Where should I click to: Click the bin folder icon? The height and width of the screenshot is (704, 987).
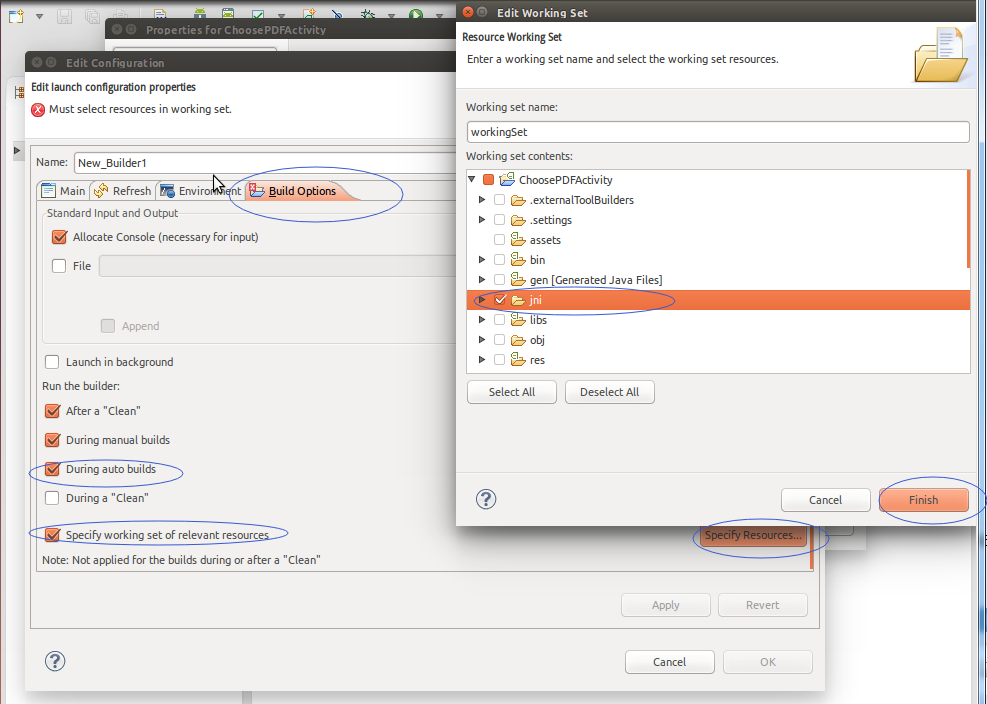(x=518, y=259)
